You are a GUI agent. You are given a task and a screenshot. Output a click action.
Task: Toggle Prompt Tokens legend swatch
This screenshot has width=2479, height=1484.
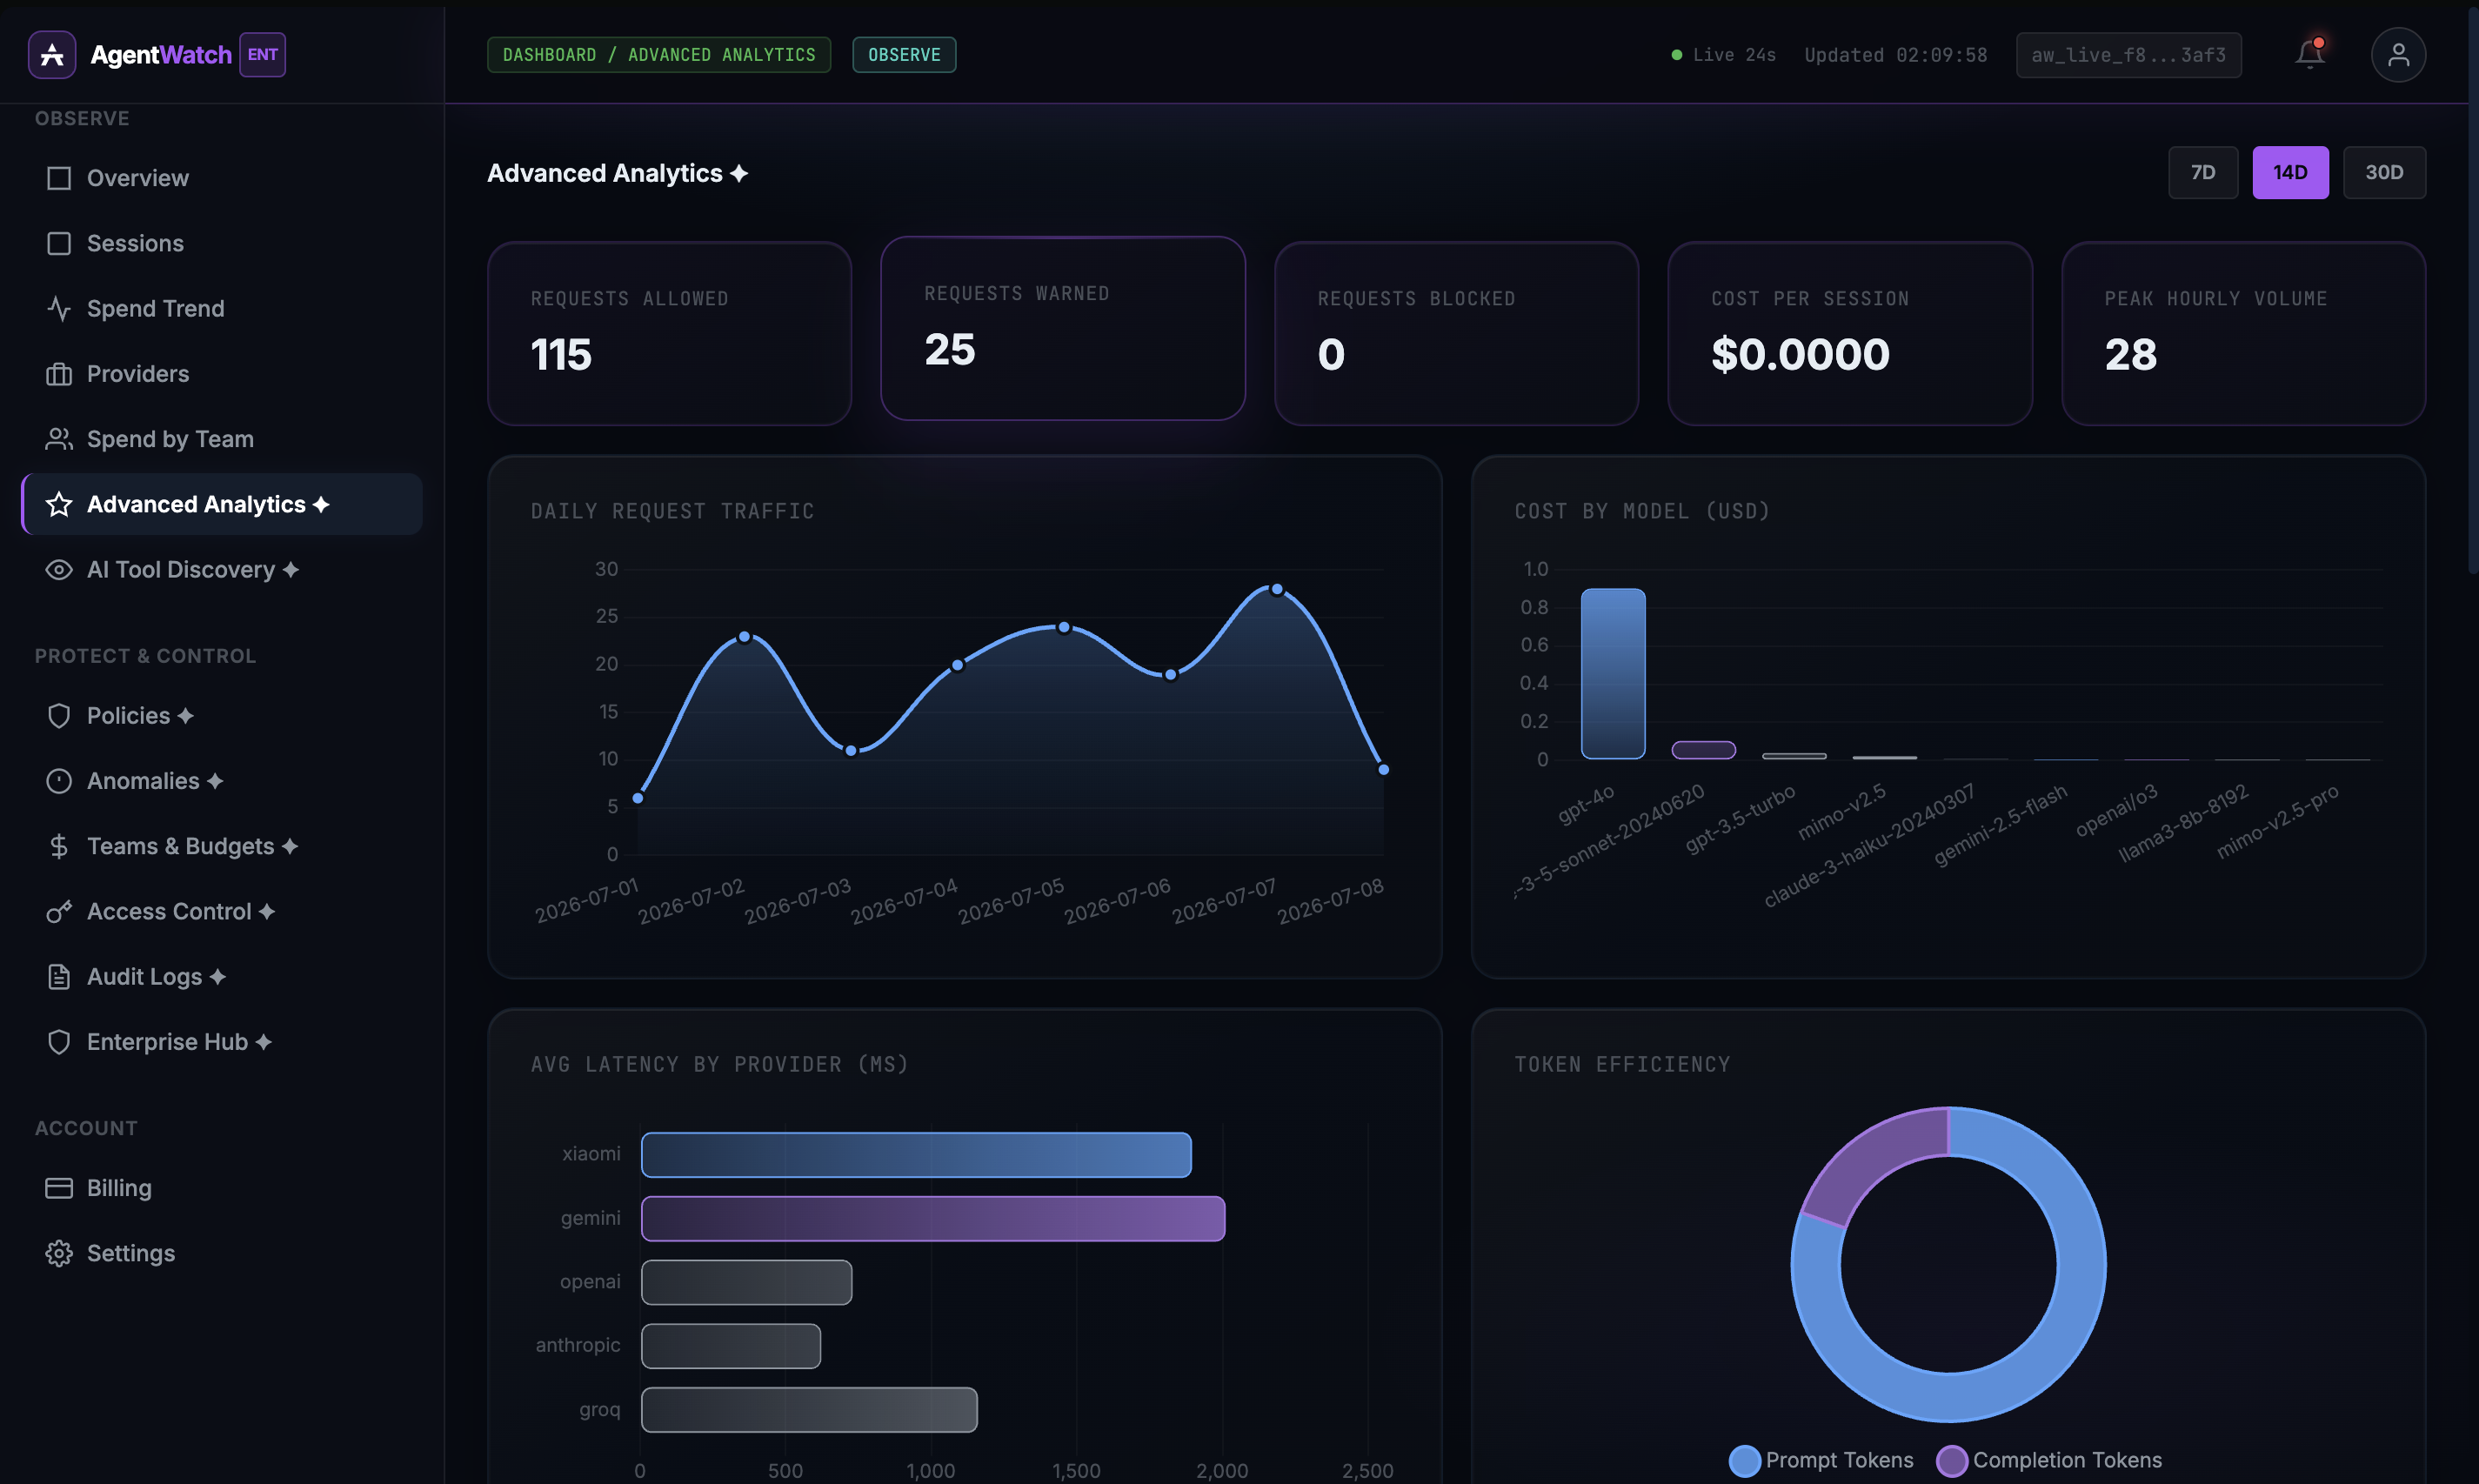(1744, 1460)
